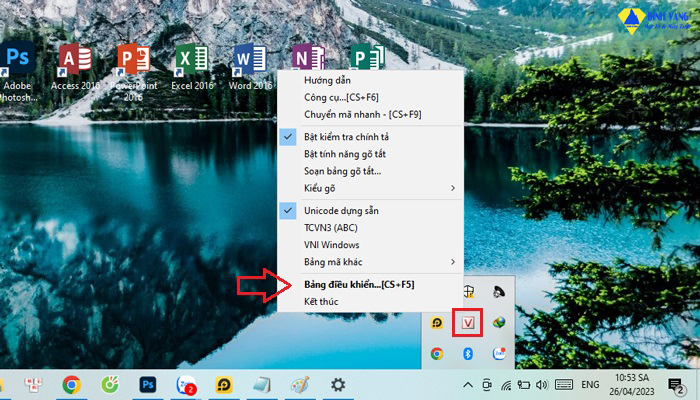The width and height of the screenshot is (700, 400).
Task: Open the volume speaker tray icon
Action: point(542,385)
